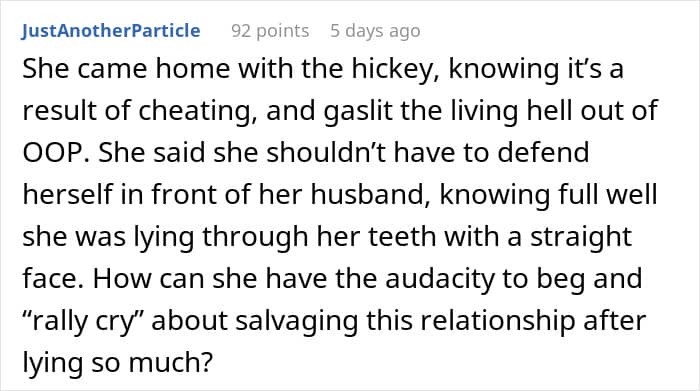Click the word audacity in the comment
The image size is (700, 391).
click(440, 279)
